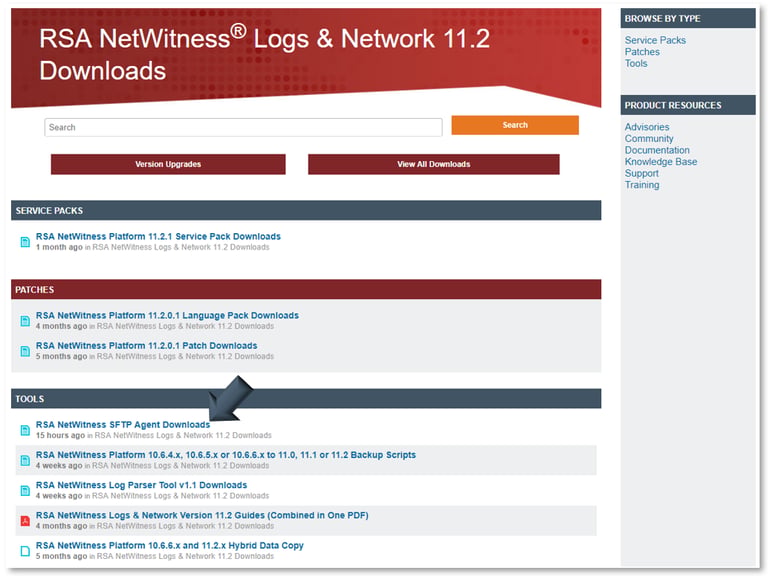Viewport: 770px width, 579px height.
Task: Open Training resource link
Action: [642, 185]
